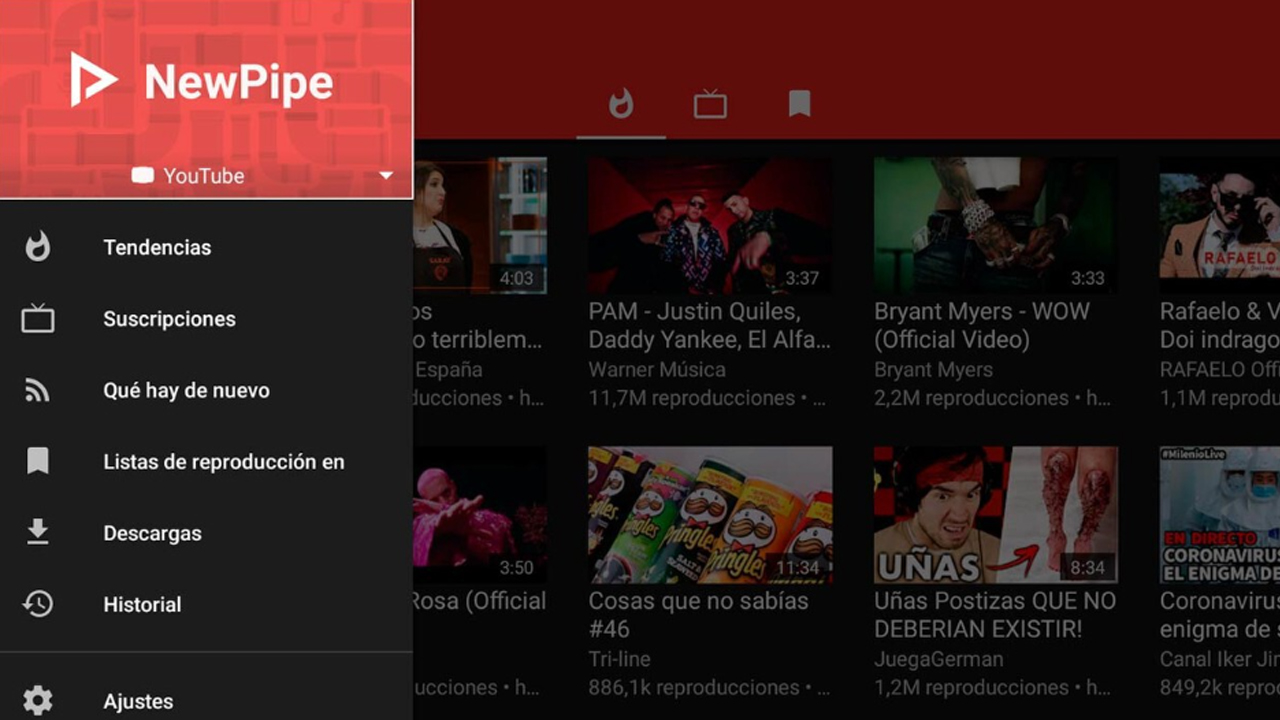1280x720 pixels.
Task: Click title Cosas que no sabías #46
Action: click(698, 615)
